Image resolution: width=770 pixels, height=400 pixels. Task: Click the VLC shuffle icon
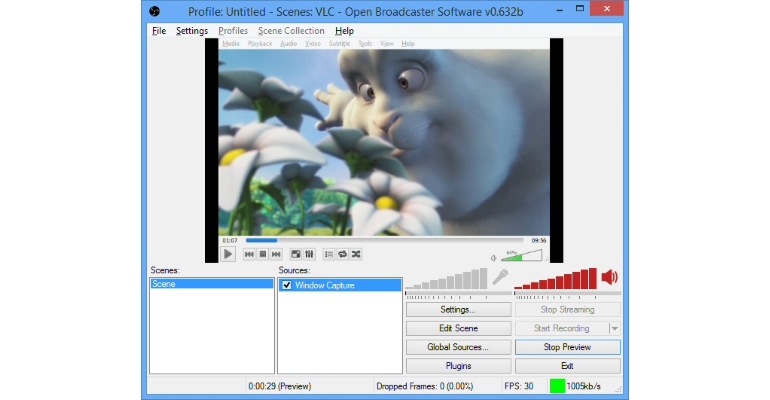click(x=356, y=254)
